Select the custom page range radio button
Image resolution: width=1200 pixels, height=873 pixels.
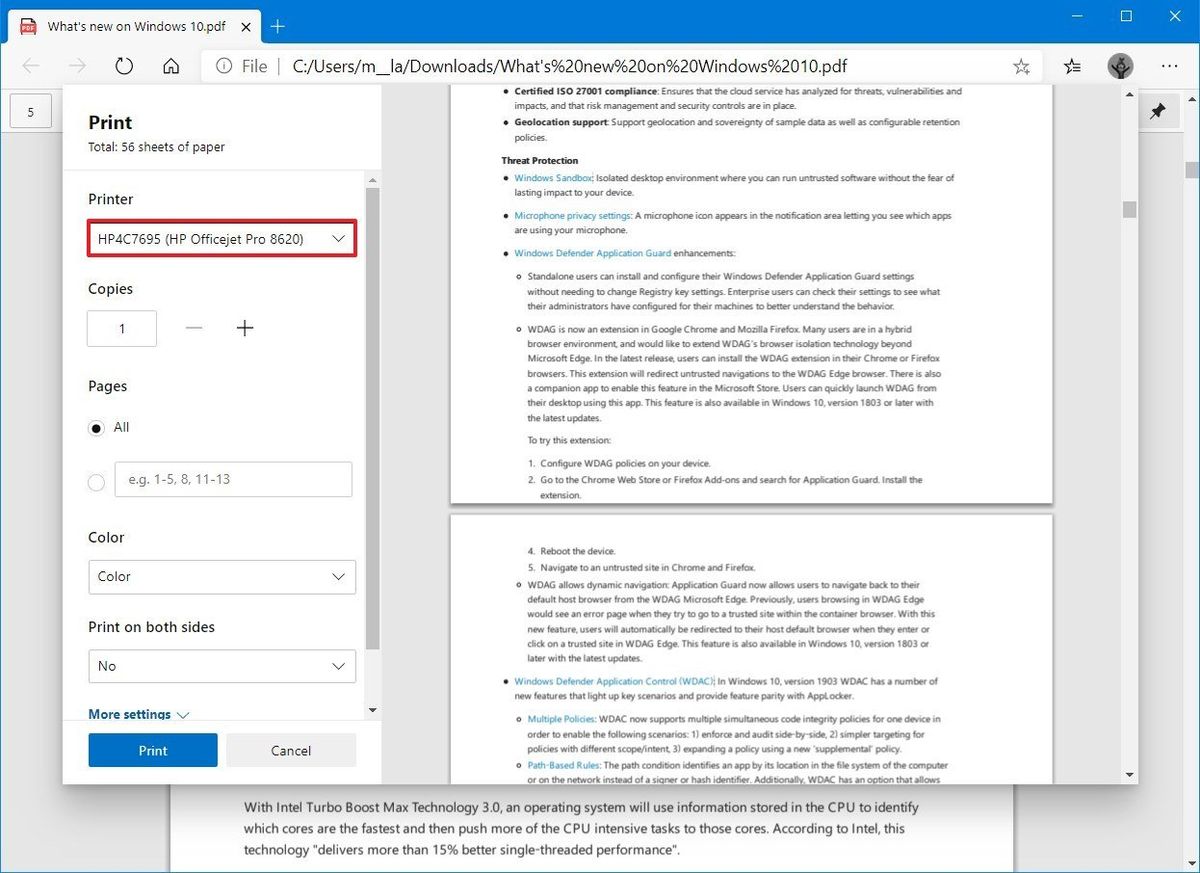point(96,482)
